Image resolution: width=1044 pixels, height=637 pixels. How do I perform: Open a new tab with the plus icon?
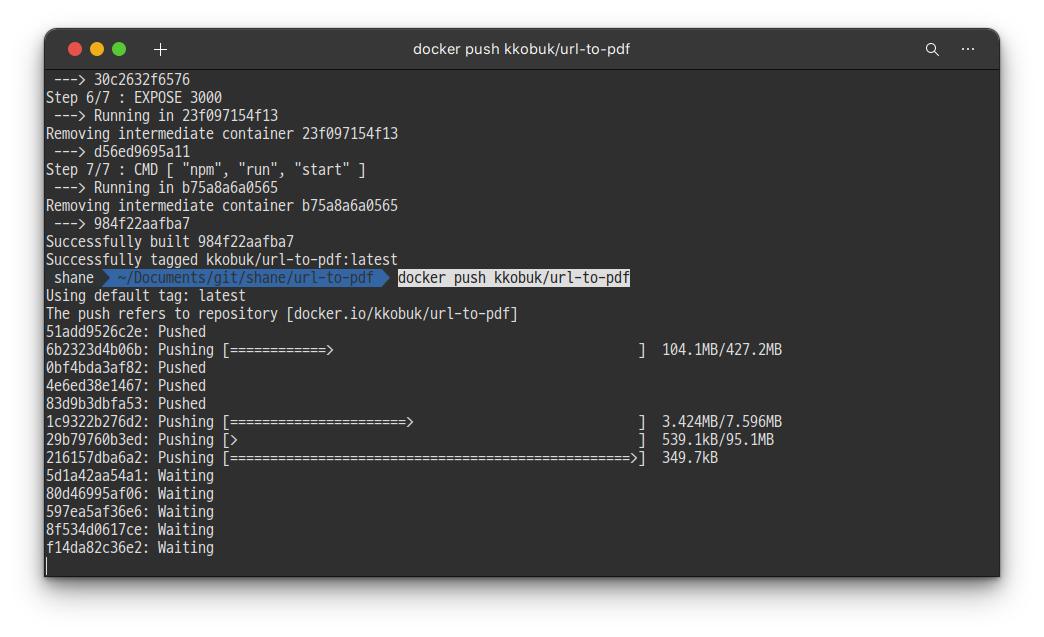[160, 49]
